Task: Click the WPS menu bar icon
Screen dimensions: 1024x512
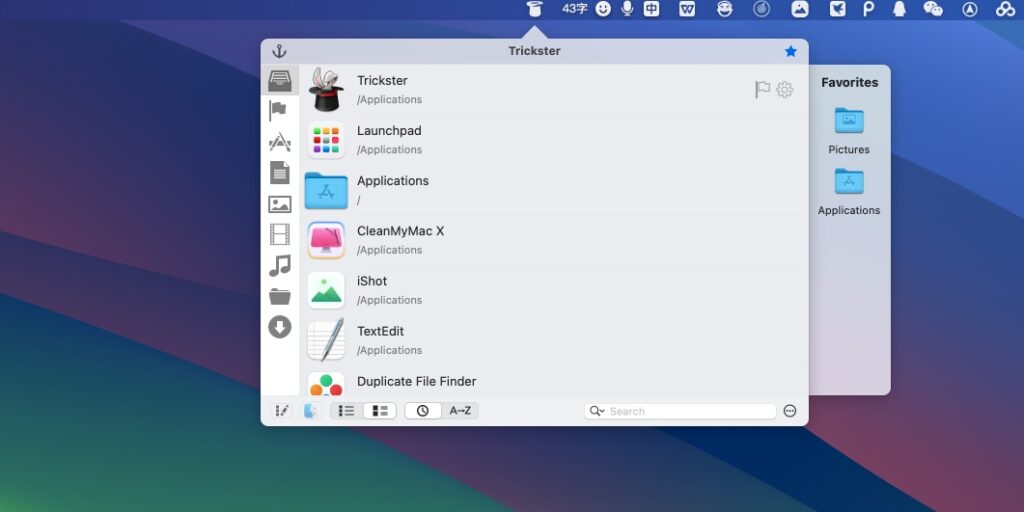Action: [x=687, y=9]
